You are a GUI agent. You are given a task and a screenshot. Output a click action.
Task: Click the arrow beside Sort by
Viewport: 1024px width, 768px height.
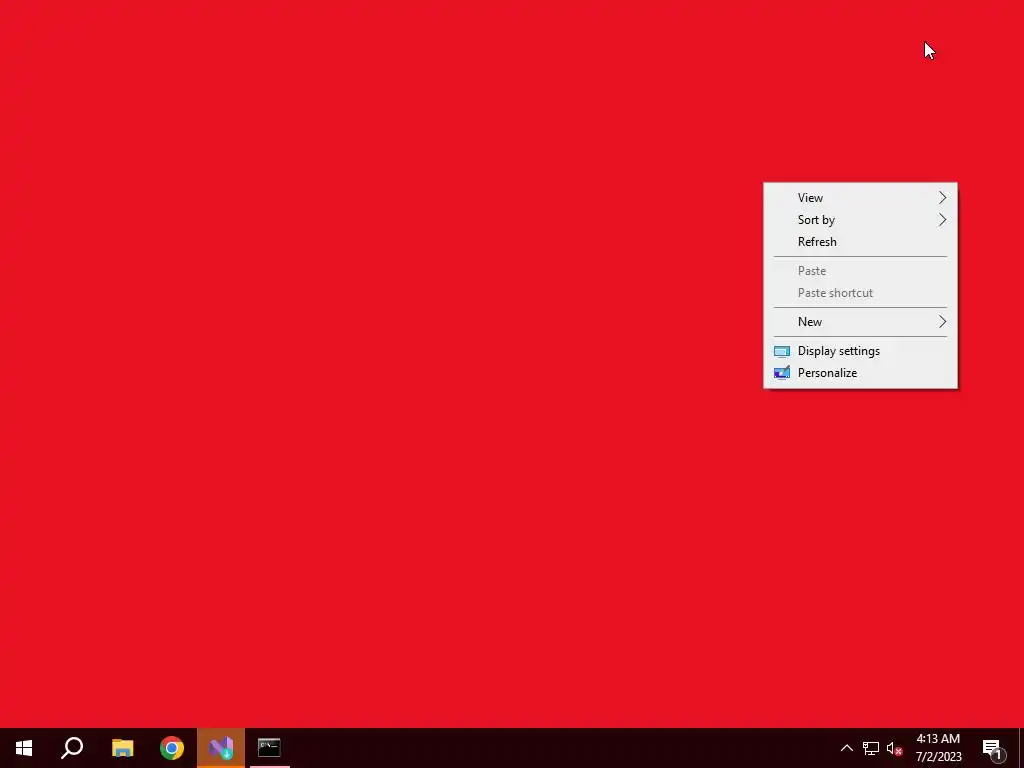[942, 220]
